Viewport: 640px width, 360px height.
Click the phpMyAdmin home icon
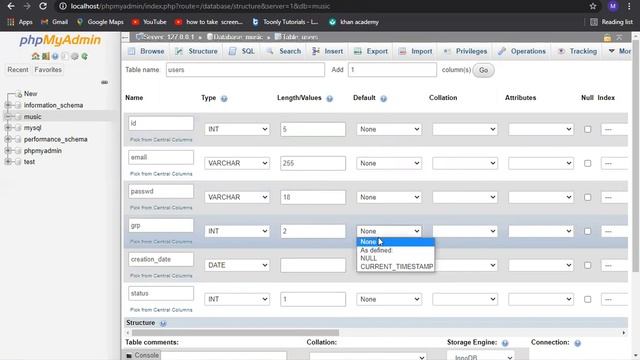tap(36, 56)
